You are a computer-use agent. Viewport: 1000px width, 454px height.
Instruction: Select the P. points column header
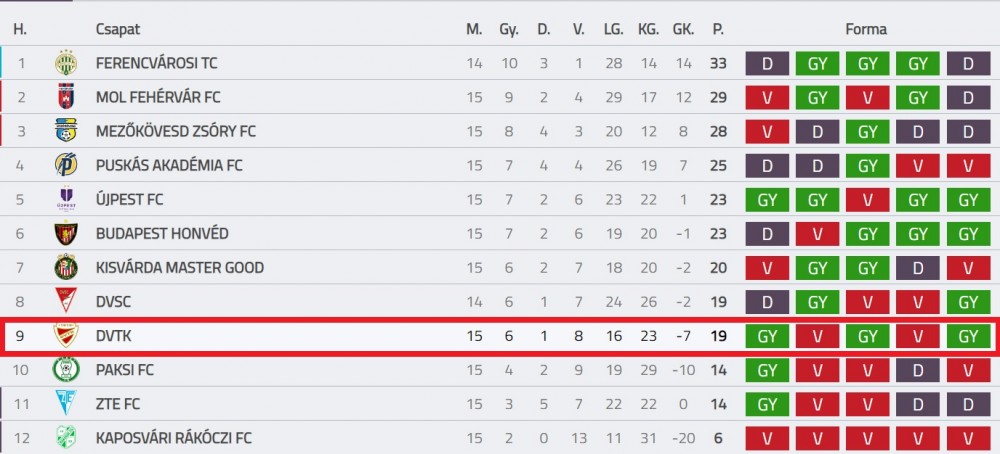718,29
